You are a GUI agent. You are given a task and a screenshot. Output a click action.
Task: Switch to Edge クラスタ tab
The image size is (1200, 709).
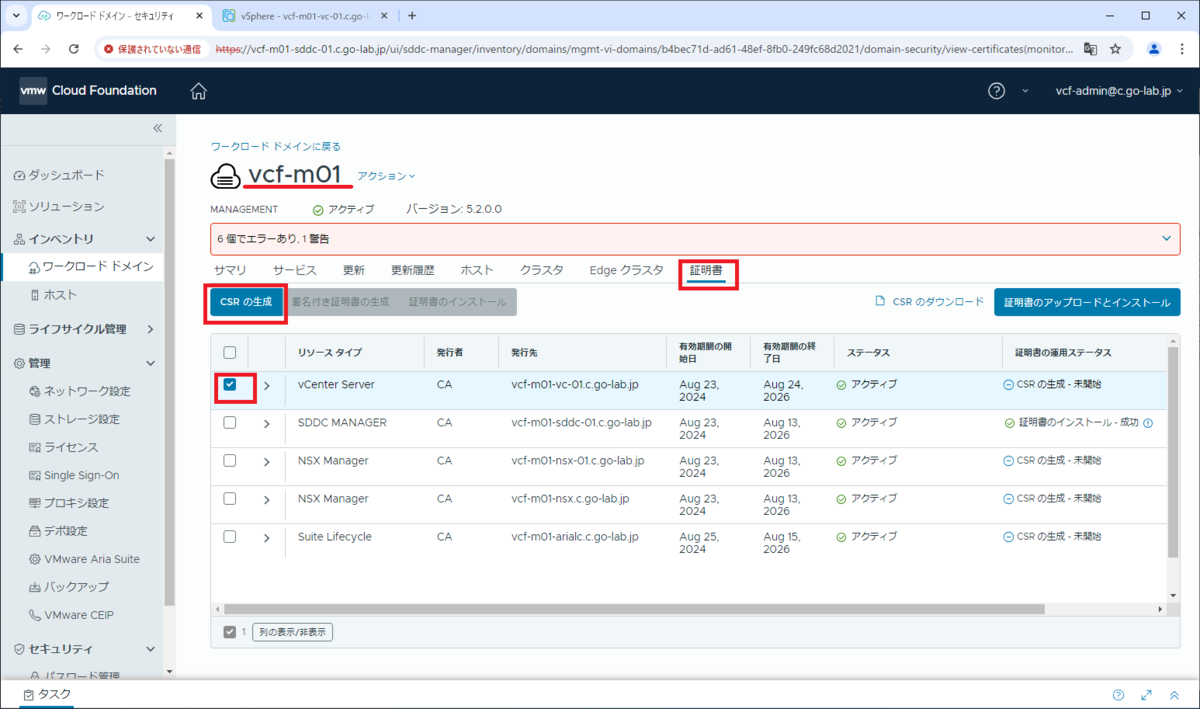626,271
